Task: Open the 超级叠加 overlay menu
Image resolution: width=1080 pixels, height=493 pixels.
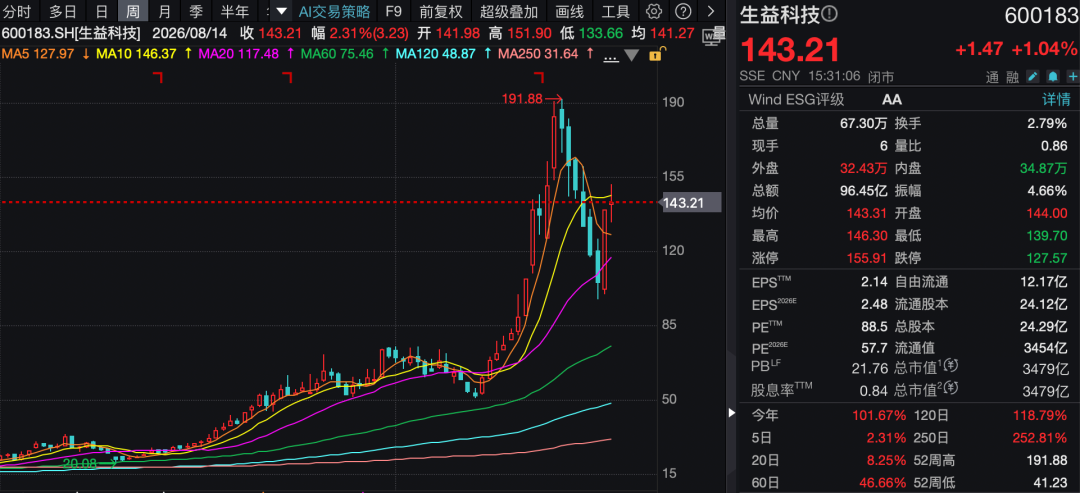Action: tap(509, 12)
